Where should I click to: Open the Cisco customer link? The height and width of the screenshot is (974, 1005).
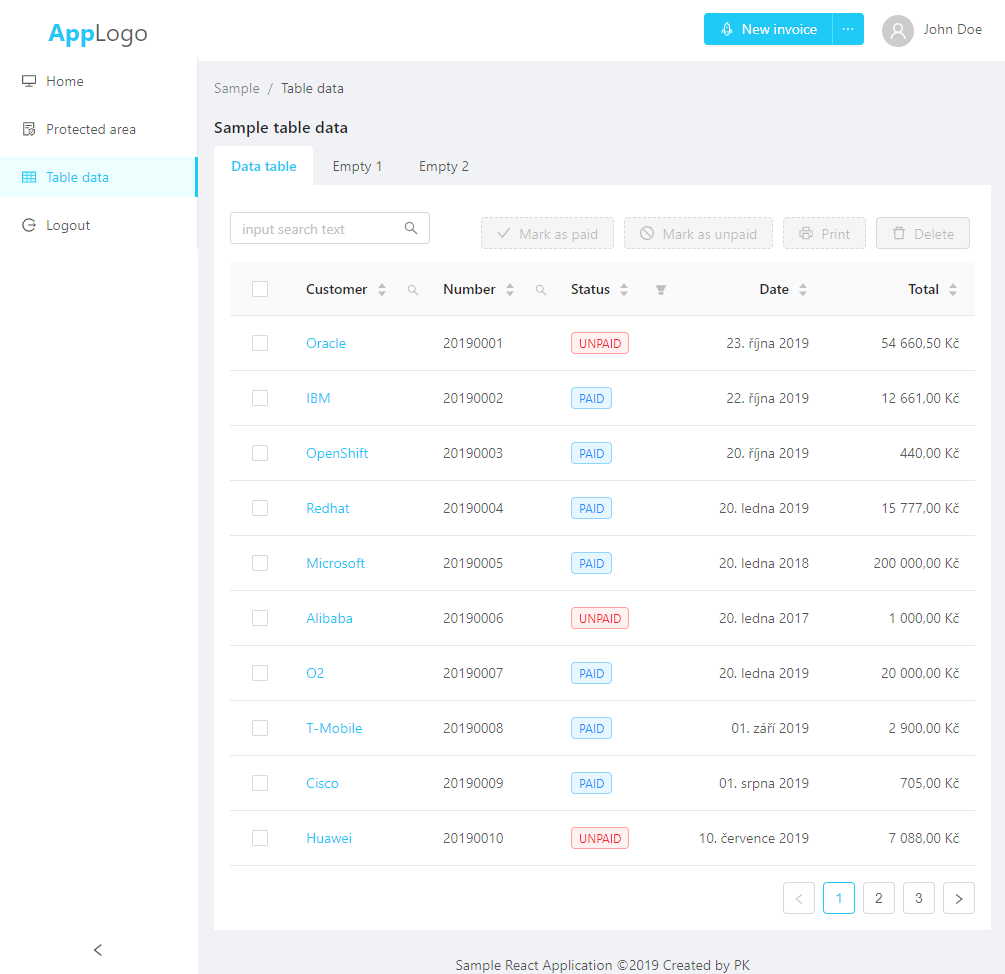click(322, 784)
